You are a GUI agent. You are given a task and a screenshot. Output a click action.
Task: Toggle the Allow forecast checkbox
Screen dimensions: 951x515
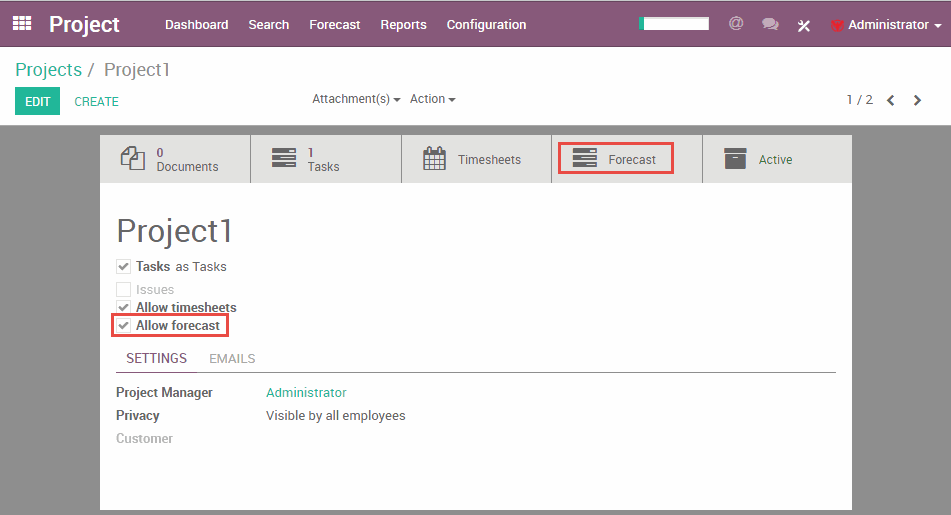[x=124, y=326]
